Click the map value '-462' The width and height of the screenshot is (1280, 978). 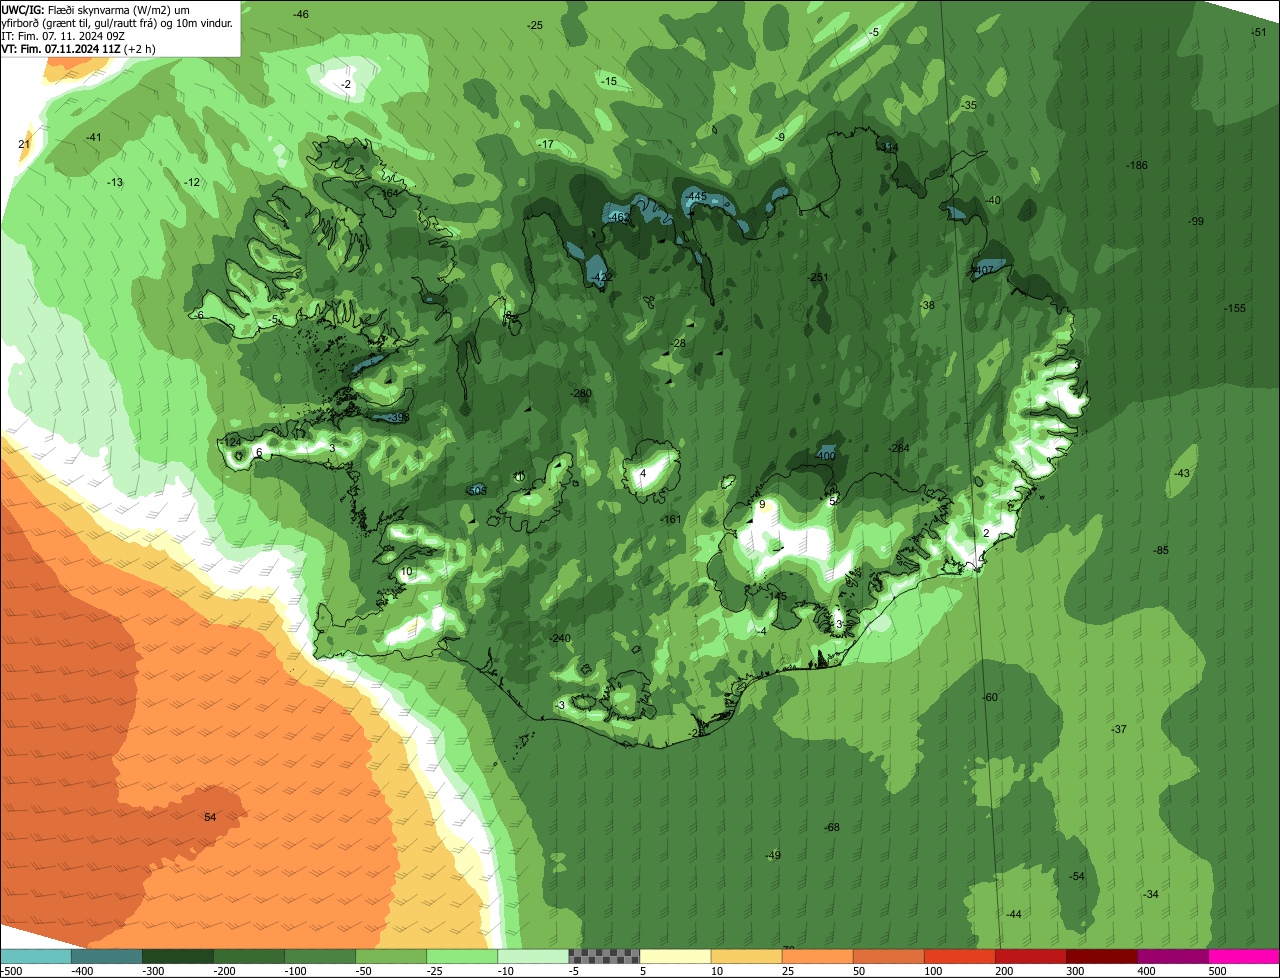pyautogui.click(x=618, y=217)
